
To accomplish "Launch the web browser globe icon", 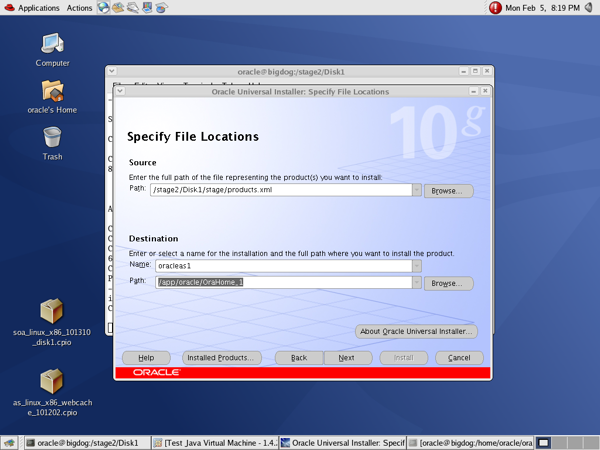I will (103, 7).
